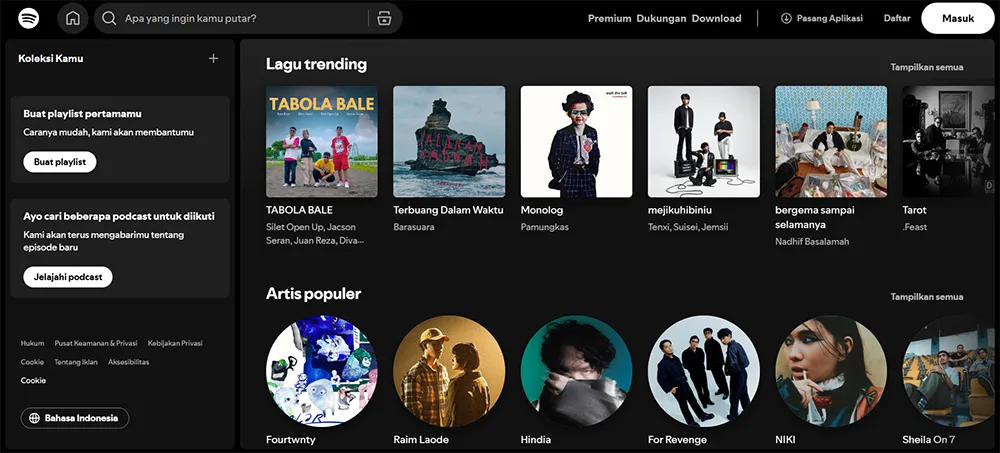Click the Raim Laode name label
The height and width of the screenshot is (453, 1000).
(x=421, y=440)
